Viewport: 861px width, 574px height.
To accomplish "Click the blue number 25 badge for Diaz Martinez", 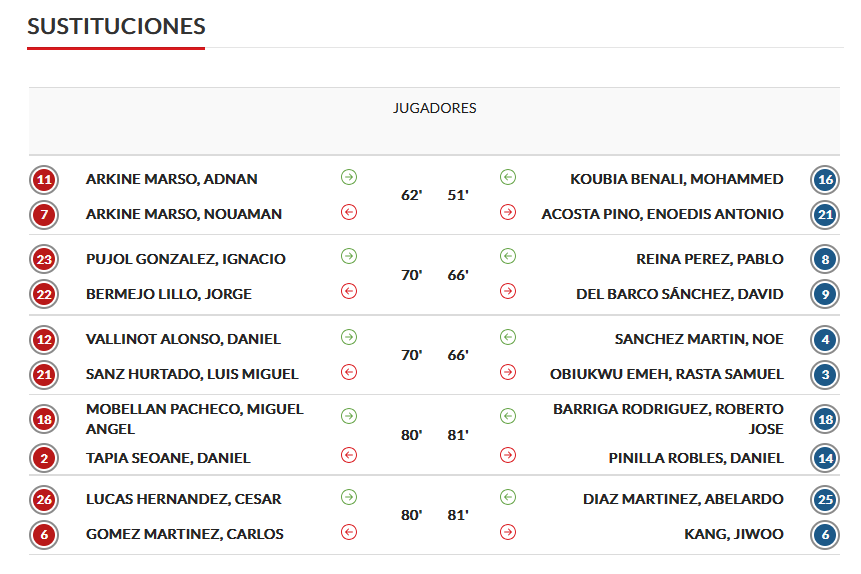I will tap(825, 500).
